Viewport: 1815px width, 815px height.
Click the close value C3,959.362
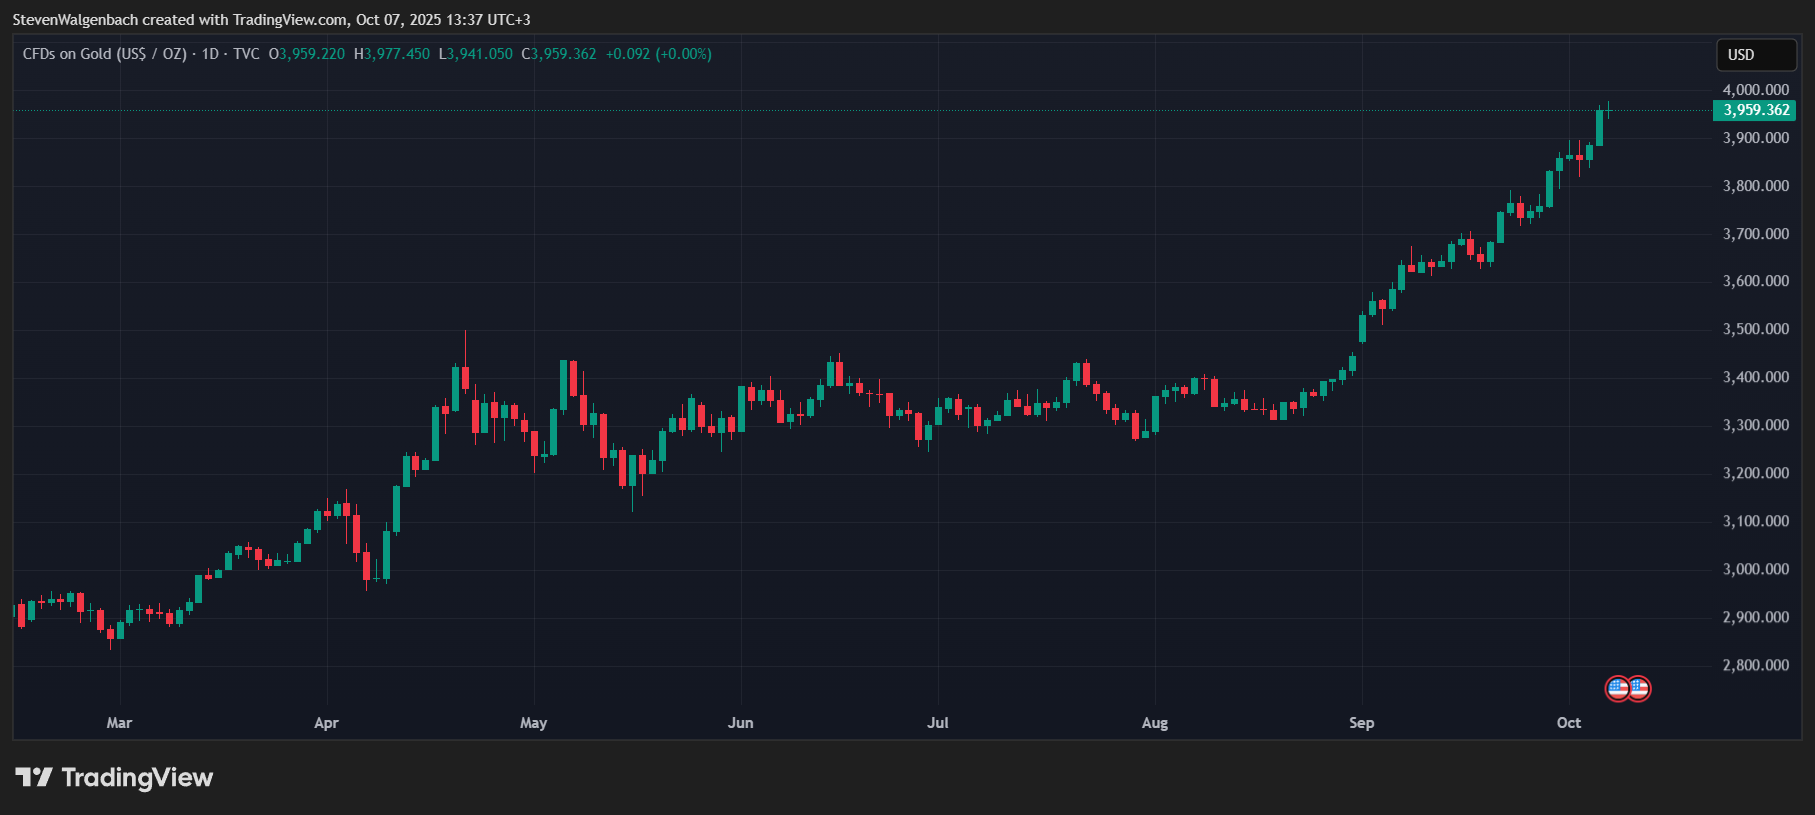[x=559, y=54]
